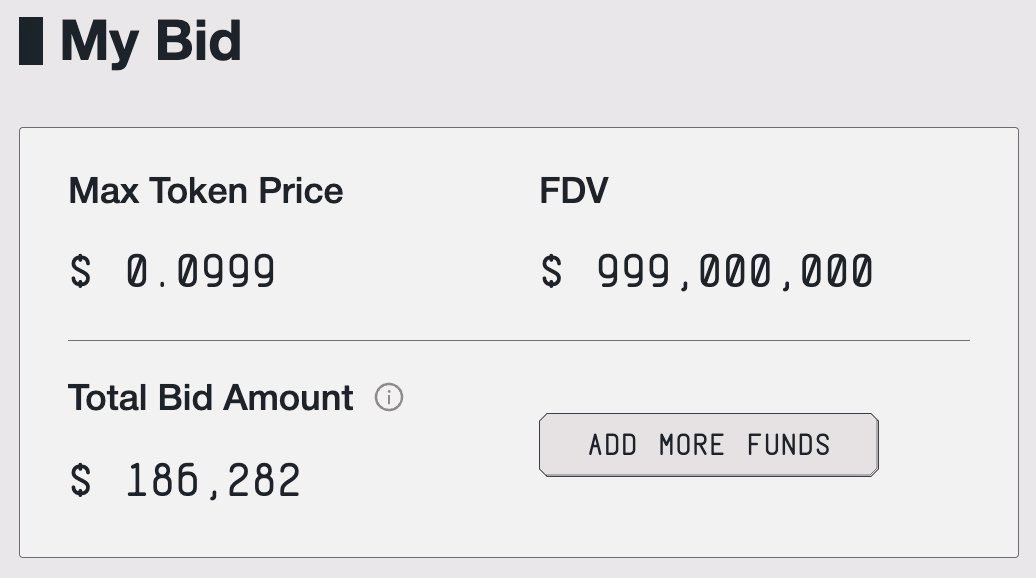Click the word ADD on the button
Viewport: 1036px width, 578px height.
point(613,445)
